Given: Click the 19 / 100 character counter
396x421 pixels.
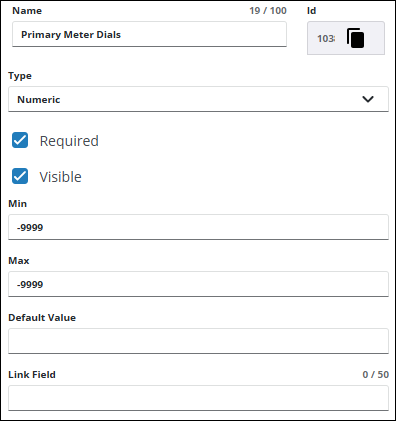Looking at the screenshot, I should click(268, 11).
